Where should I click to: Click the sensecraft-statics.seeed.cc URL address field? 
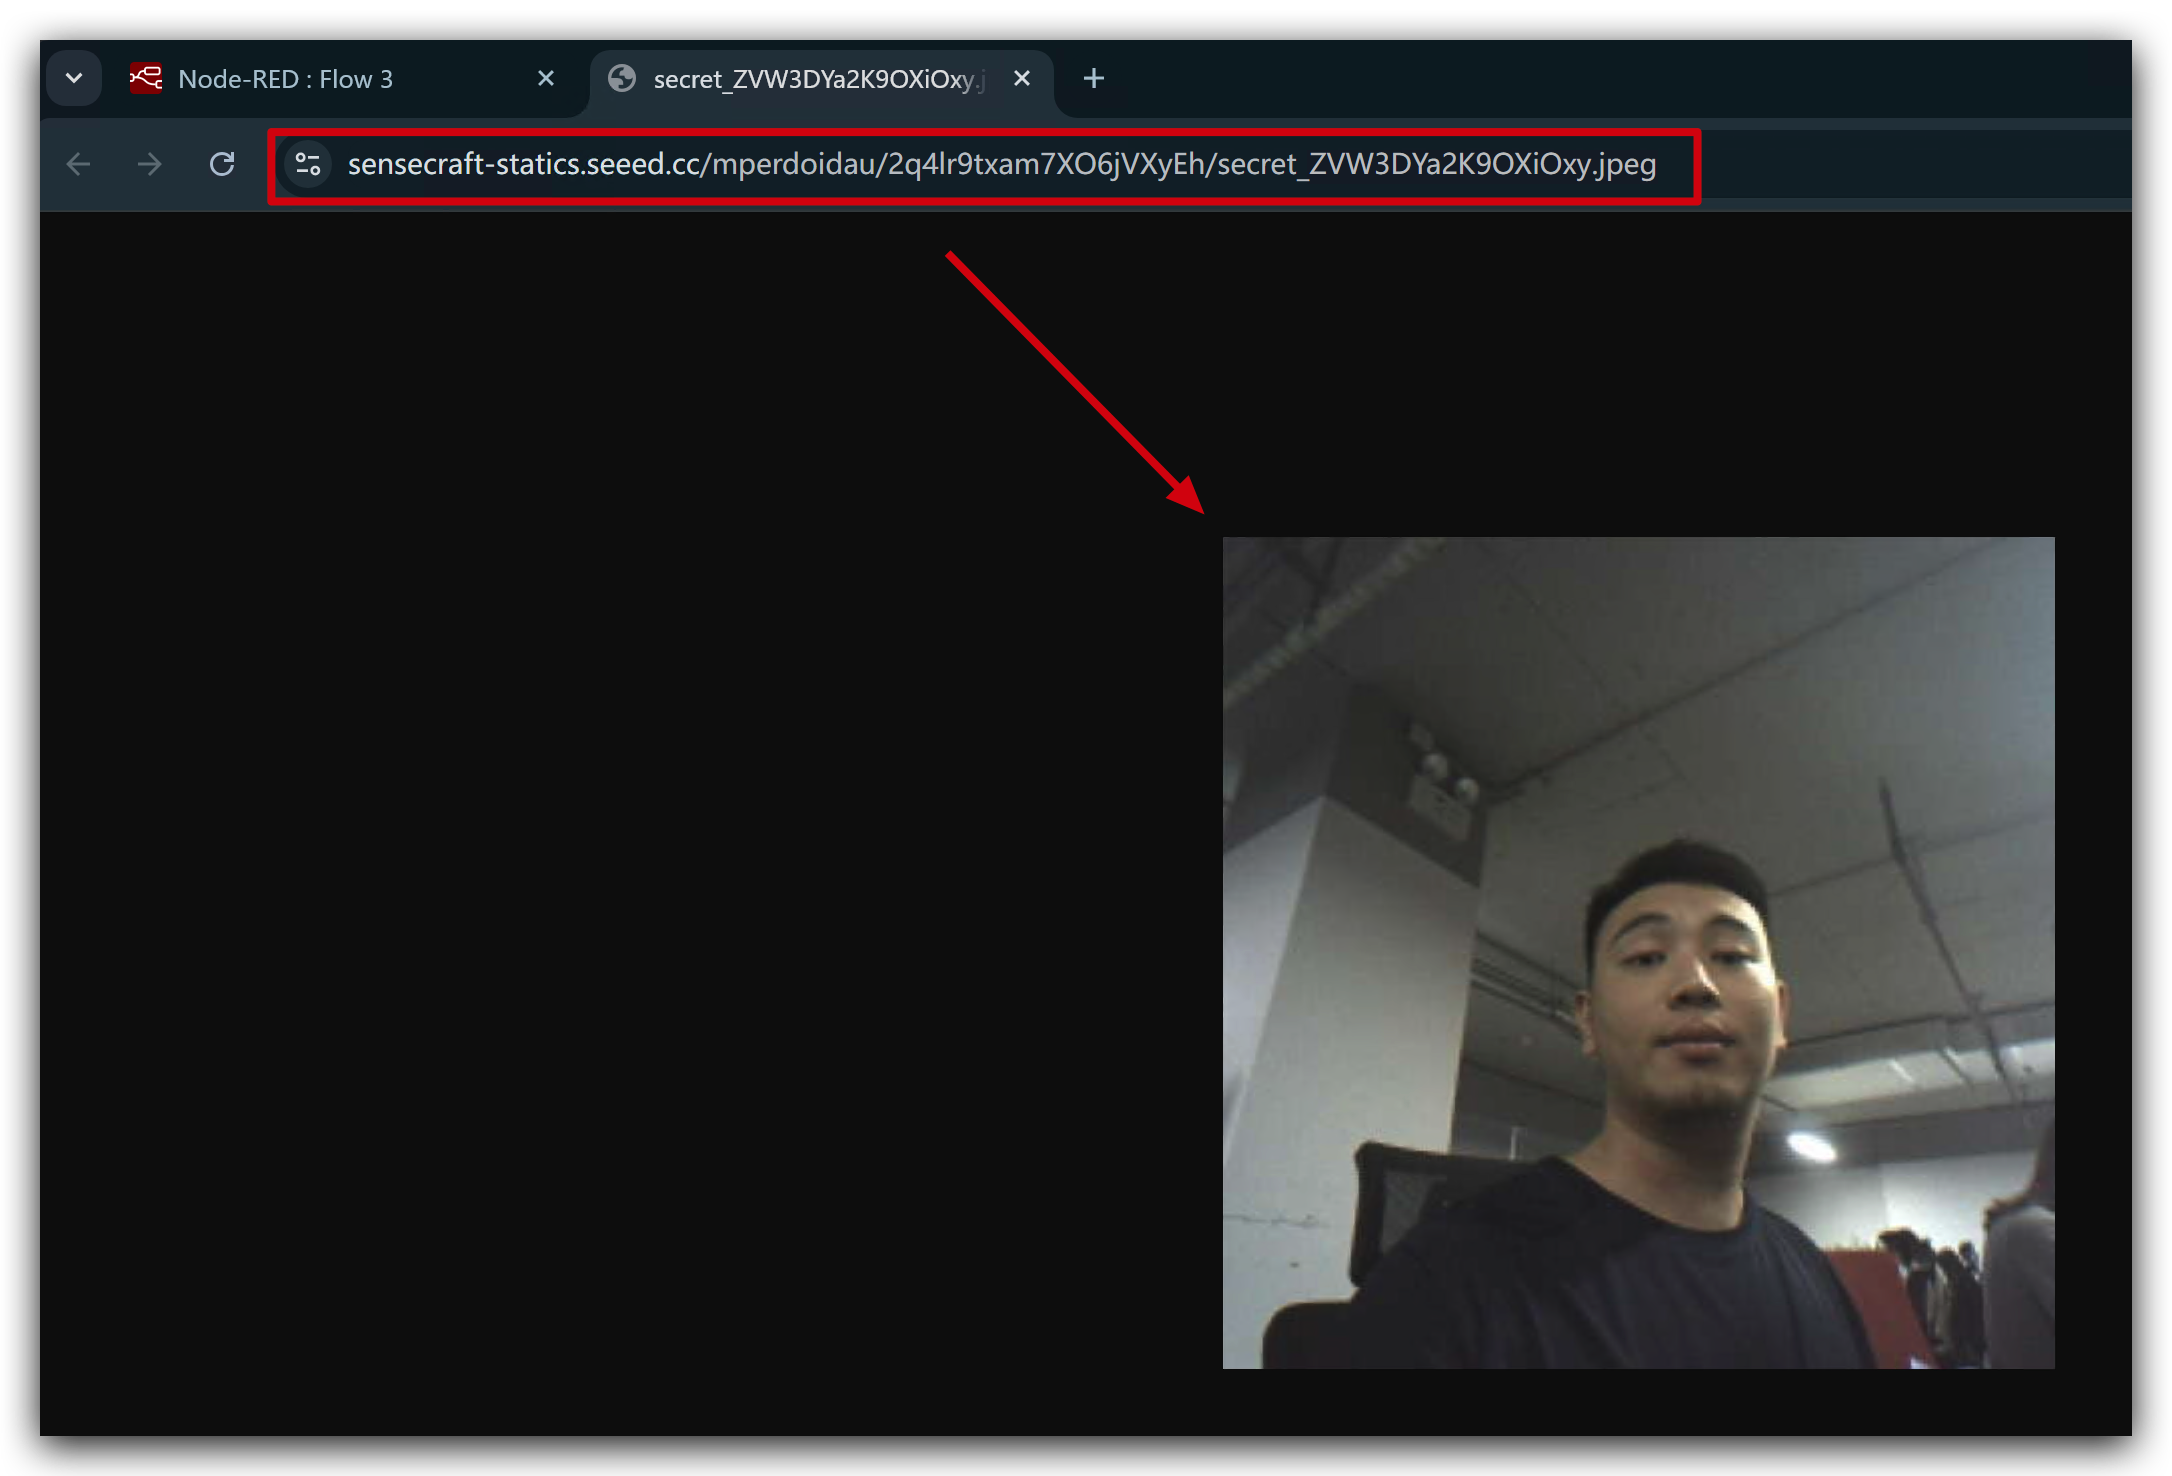pos(1001,164)
